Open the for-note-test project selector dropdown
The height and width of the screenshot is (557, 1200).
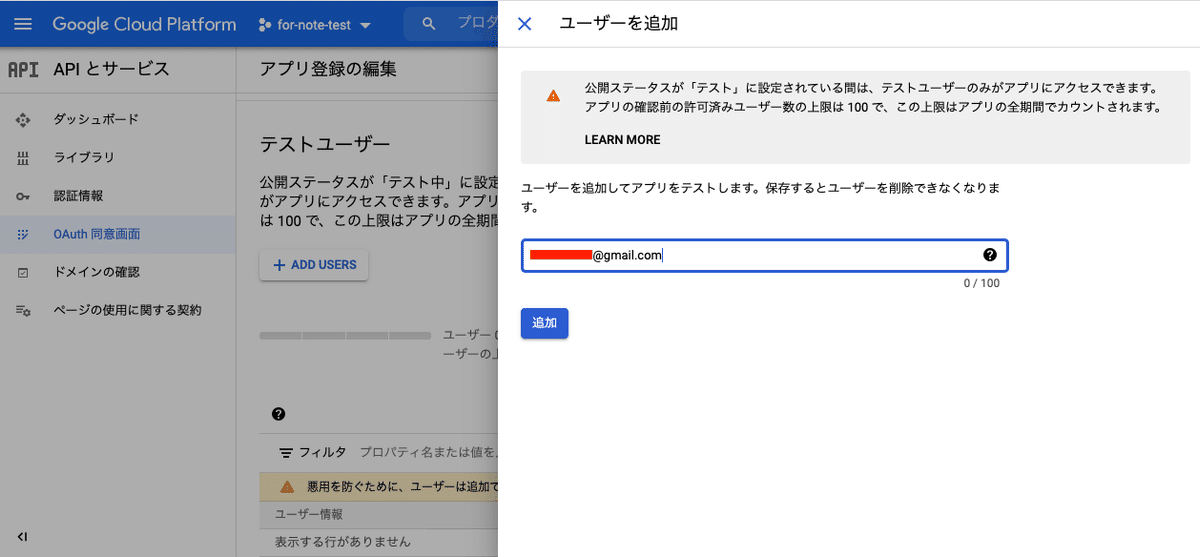point(314,25)
